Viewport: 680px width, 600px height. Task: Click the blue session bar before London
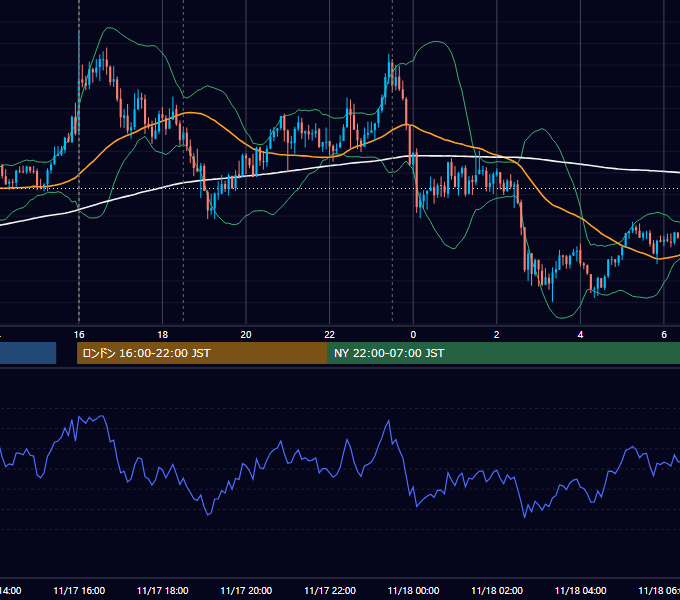(28, 353)
